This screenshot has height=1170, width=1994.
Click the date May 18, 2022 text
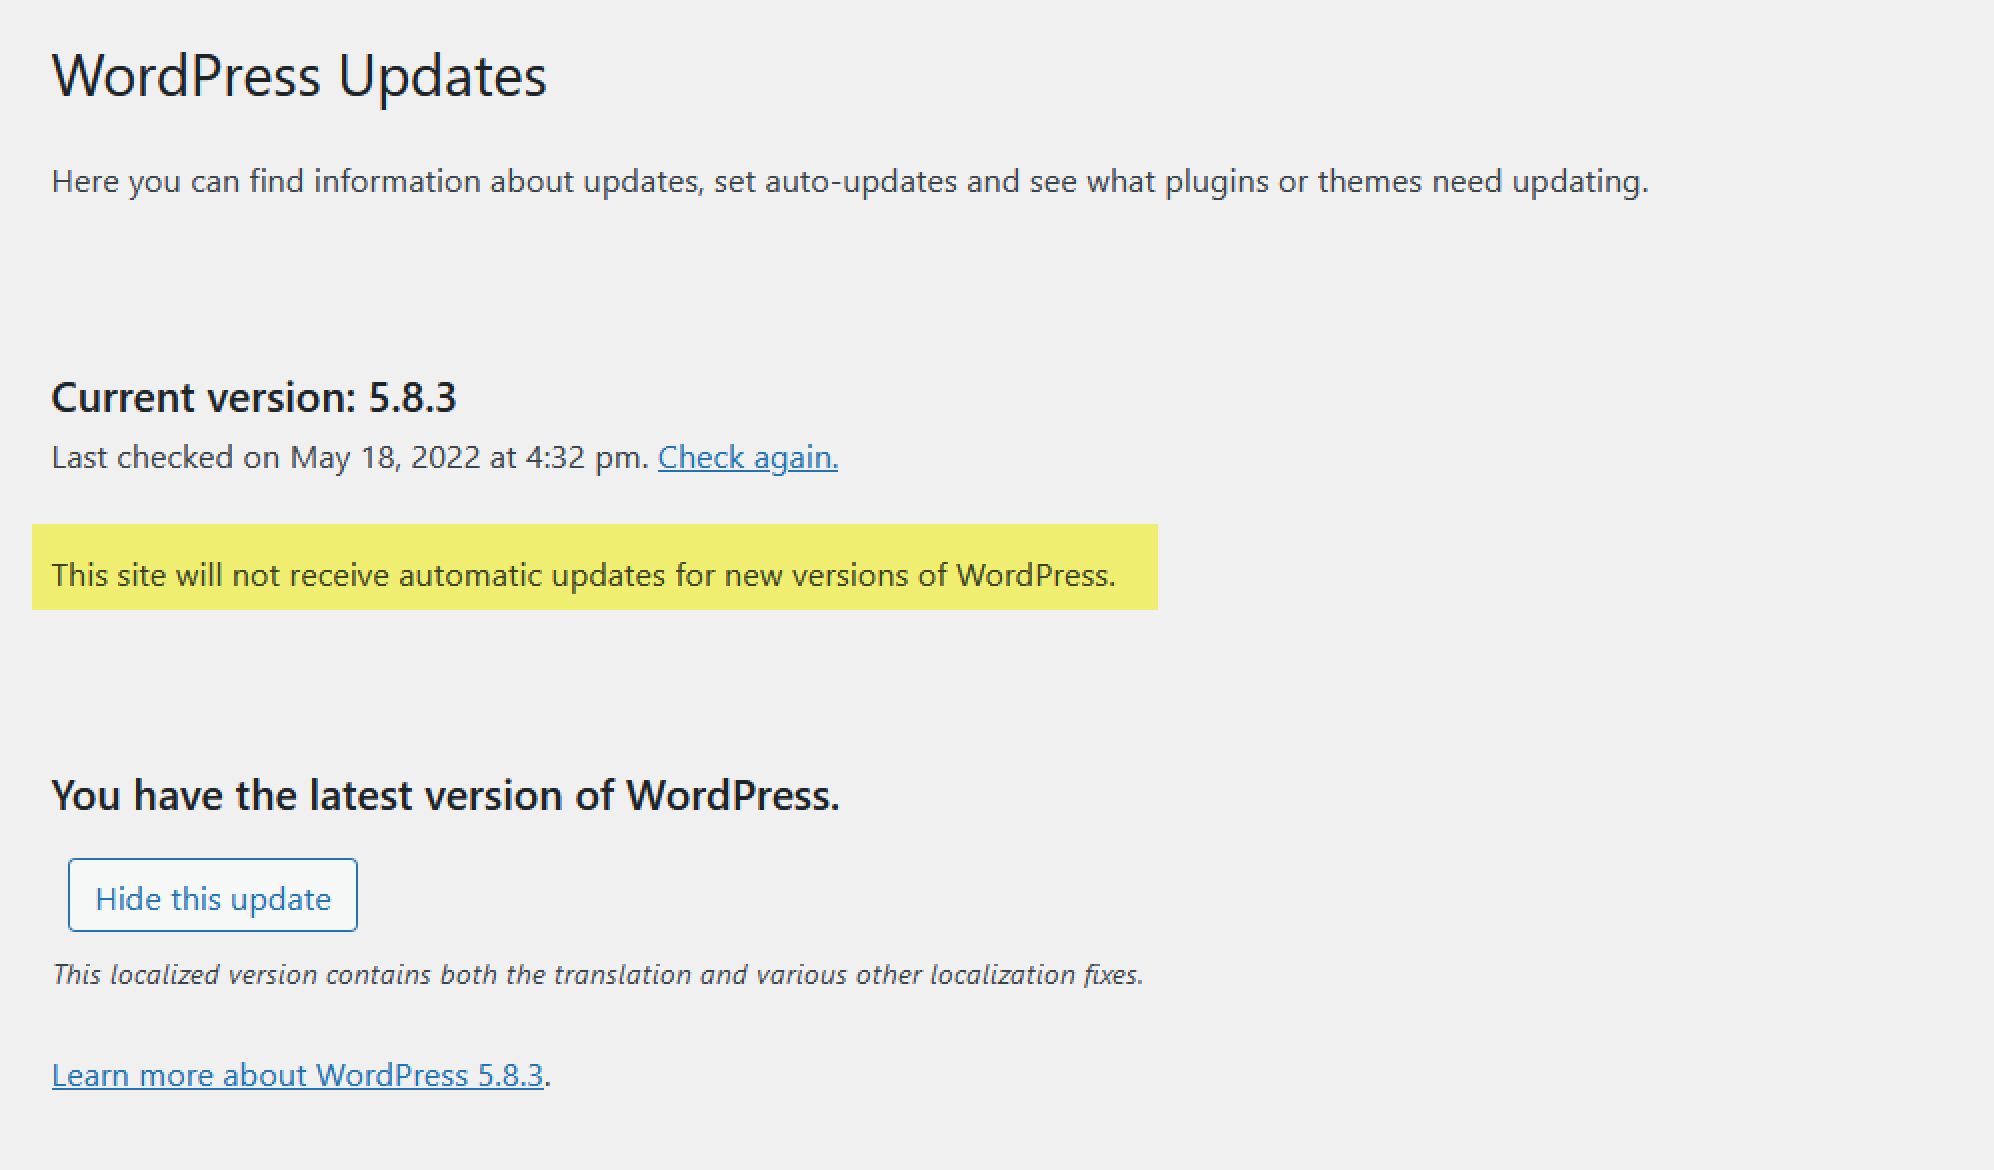(x=387, y=457)
